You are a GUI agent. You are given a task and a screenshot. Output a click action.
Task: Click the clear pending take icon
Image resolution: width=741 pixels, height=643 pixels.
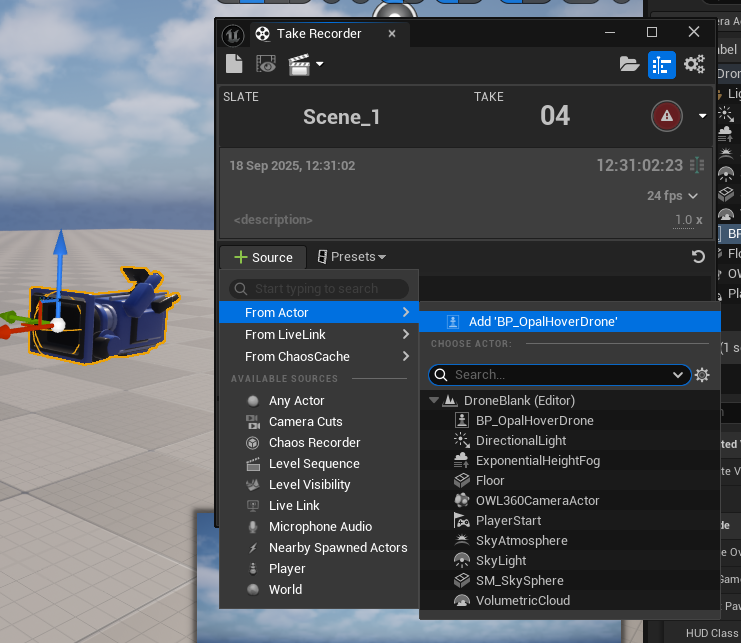tap(233, 65)
